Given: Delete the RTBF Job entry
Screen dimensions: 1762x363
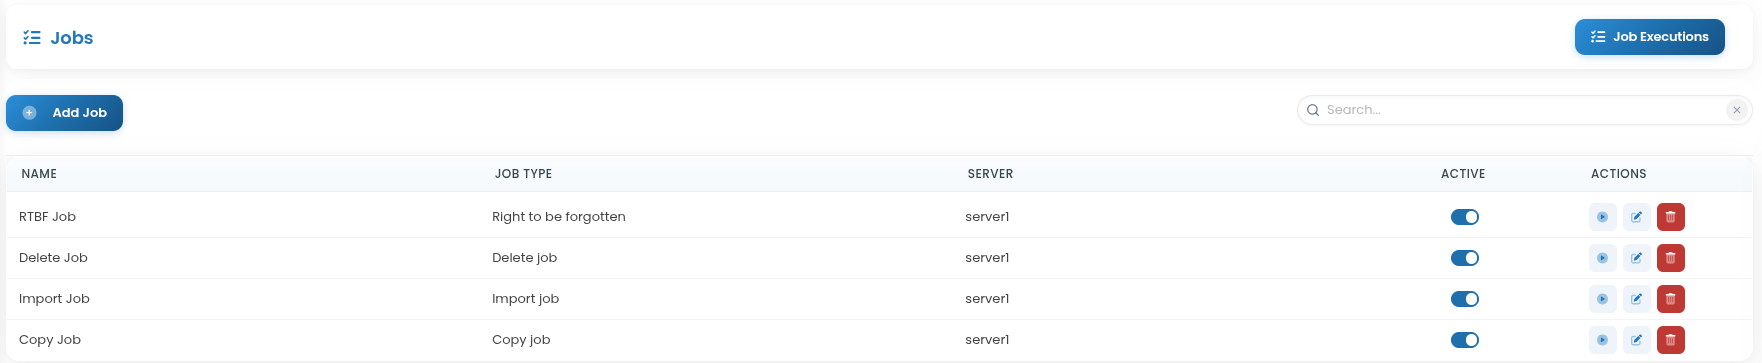Looking at the screenshot, I should [1670, 217].
